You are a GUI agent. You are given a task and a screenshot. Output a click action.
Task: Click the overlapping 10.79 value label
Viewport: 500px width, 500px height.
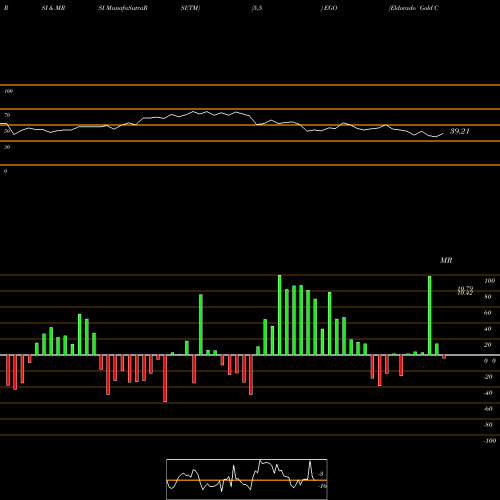tap(465, 288)
